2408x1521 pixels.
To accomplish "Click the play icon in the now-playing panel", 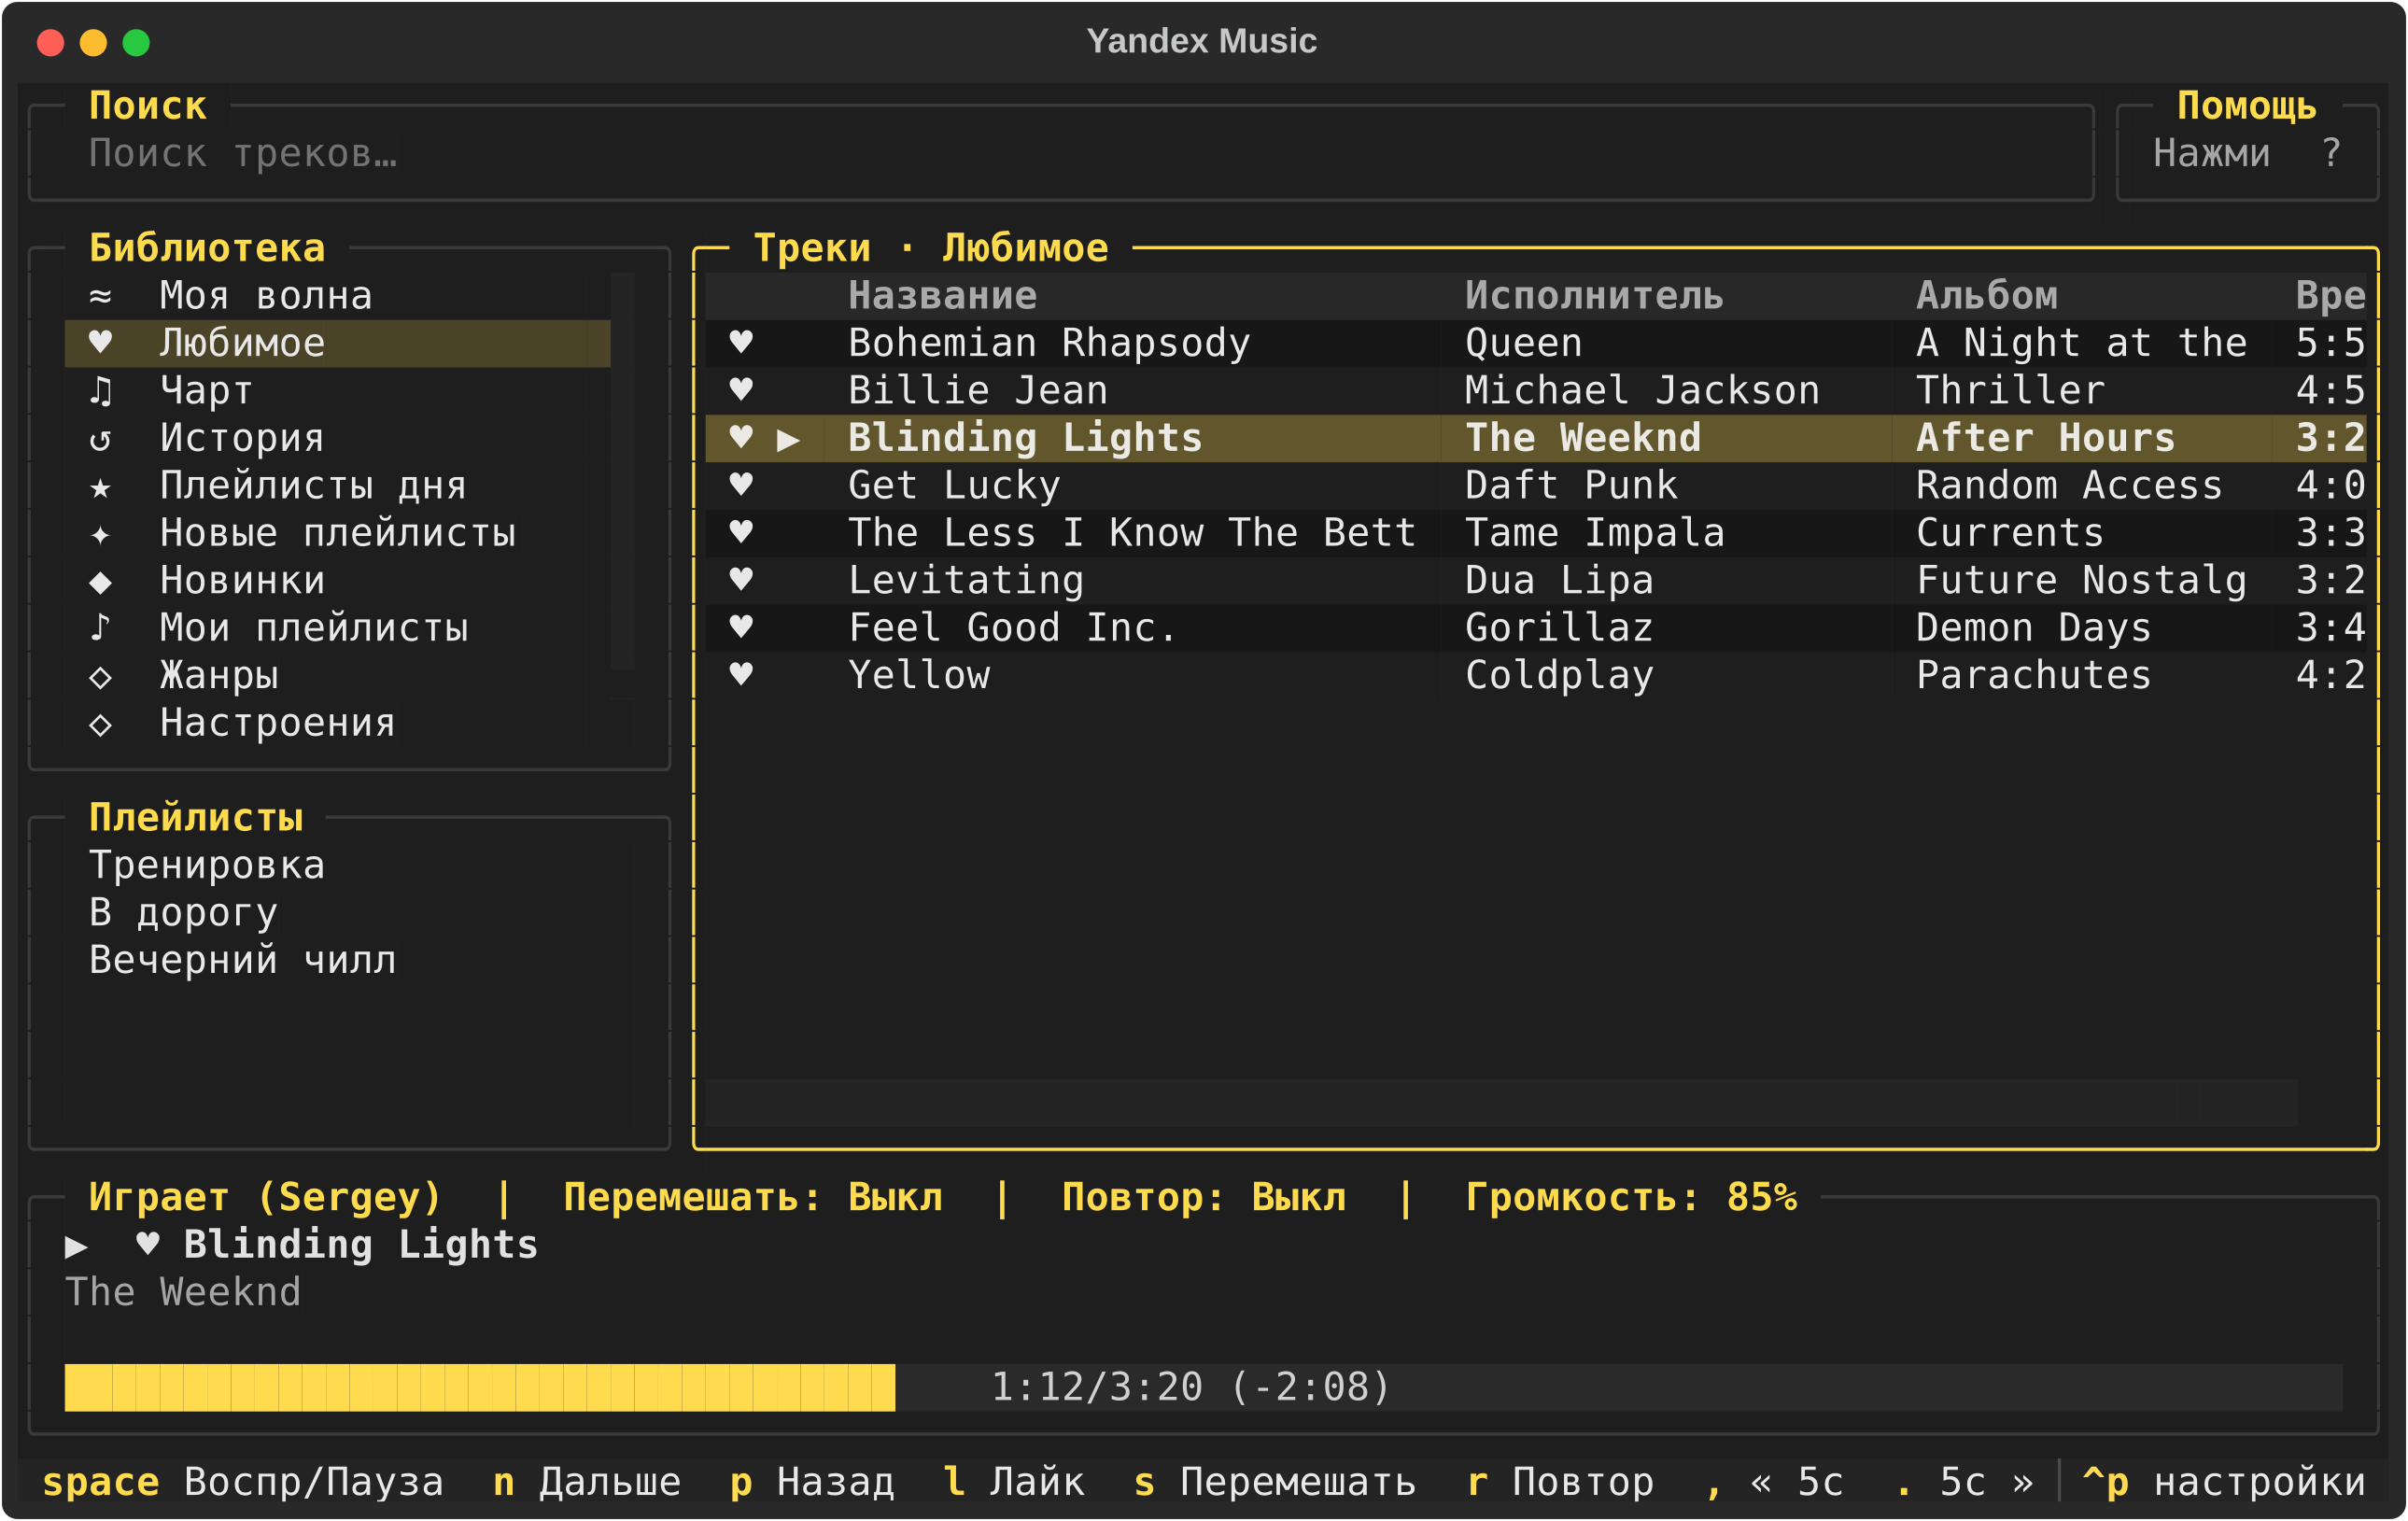I will [76, 1246].
